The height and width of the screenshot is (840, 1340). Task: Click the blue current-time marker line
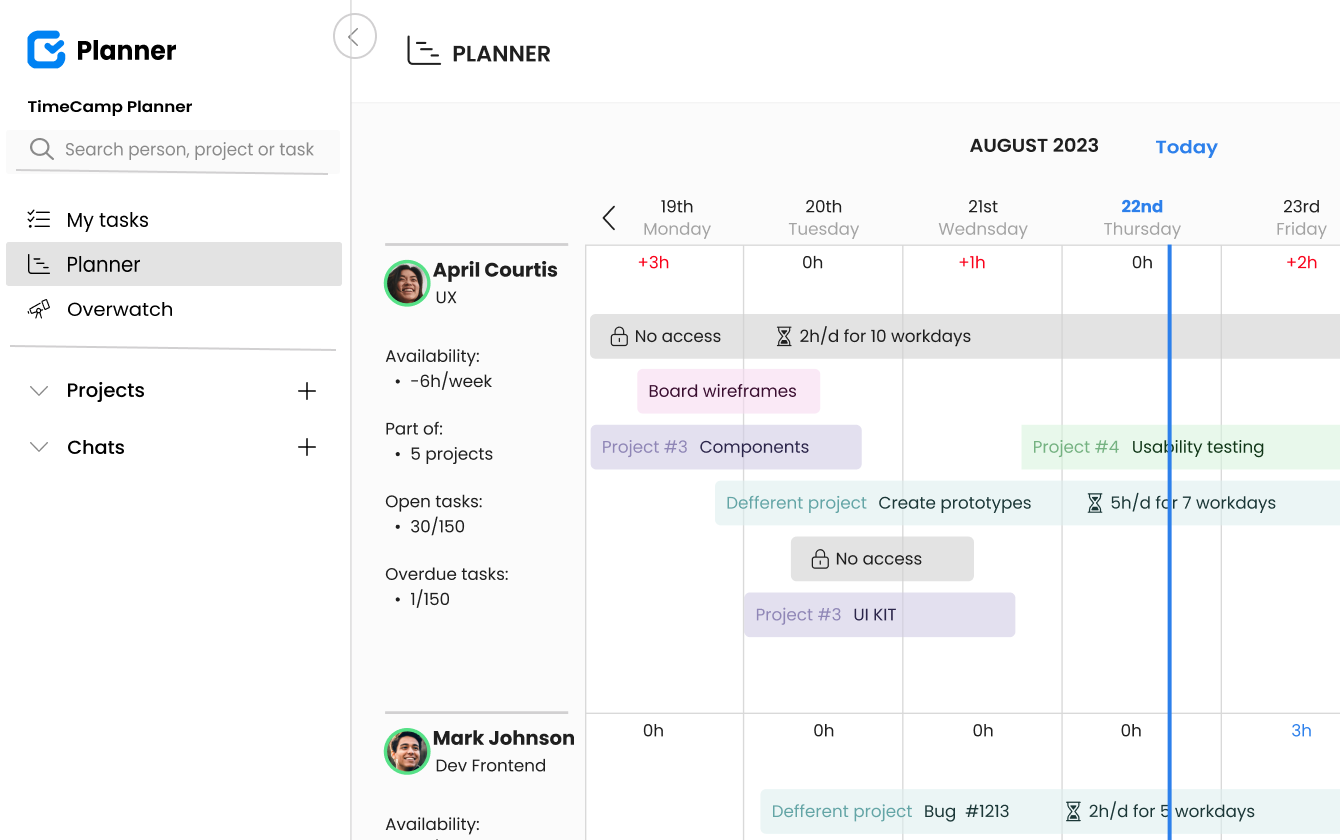click(x=1169, y=680)
